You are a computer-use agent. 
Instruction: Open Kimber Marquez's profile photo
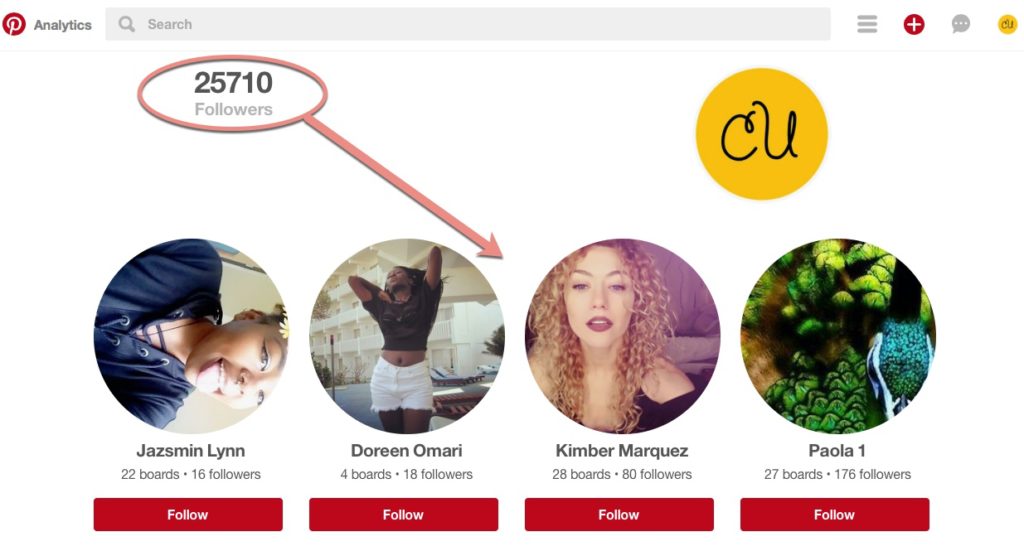622,336
